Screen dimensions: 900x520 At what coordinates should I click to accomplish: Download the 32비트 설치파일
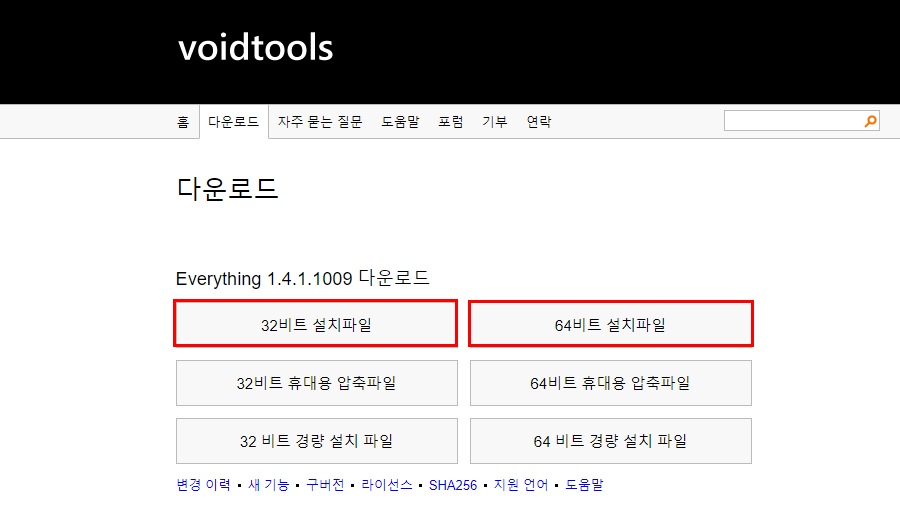click(x=316, y=324)
